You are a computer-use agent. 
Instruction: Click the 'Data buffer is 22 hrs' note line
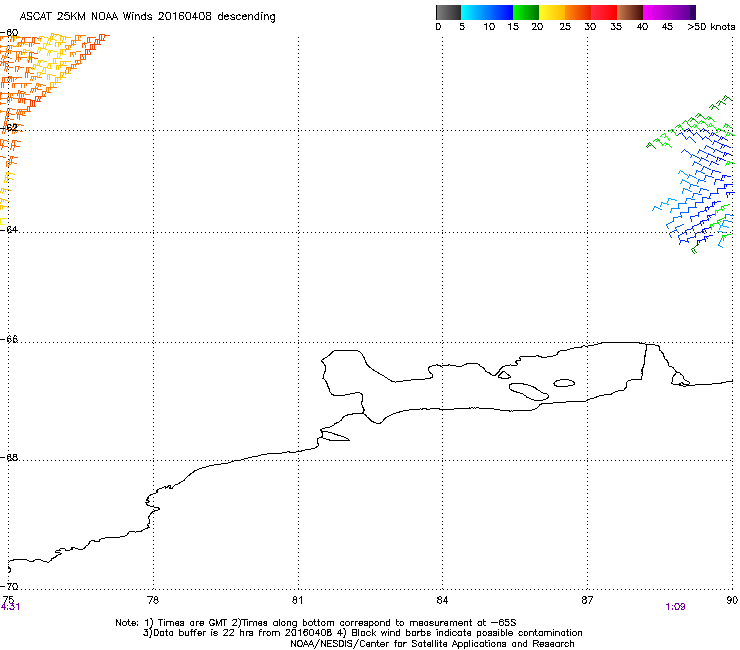(x=362, y=633)
